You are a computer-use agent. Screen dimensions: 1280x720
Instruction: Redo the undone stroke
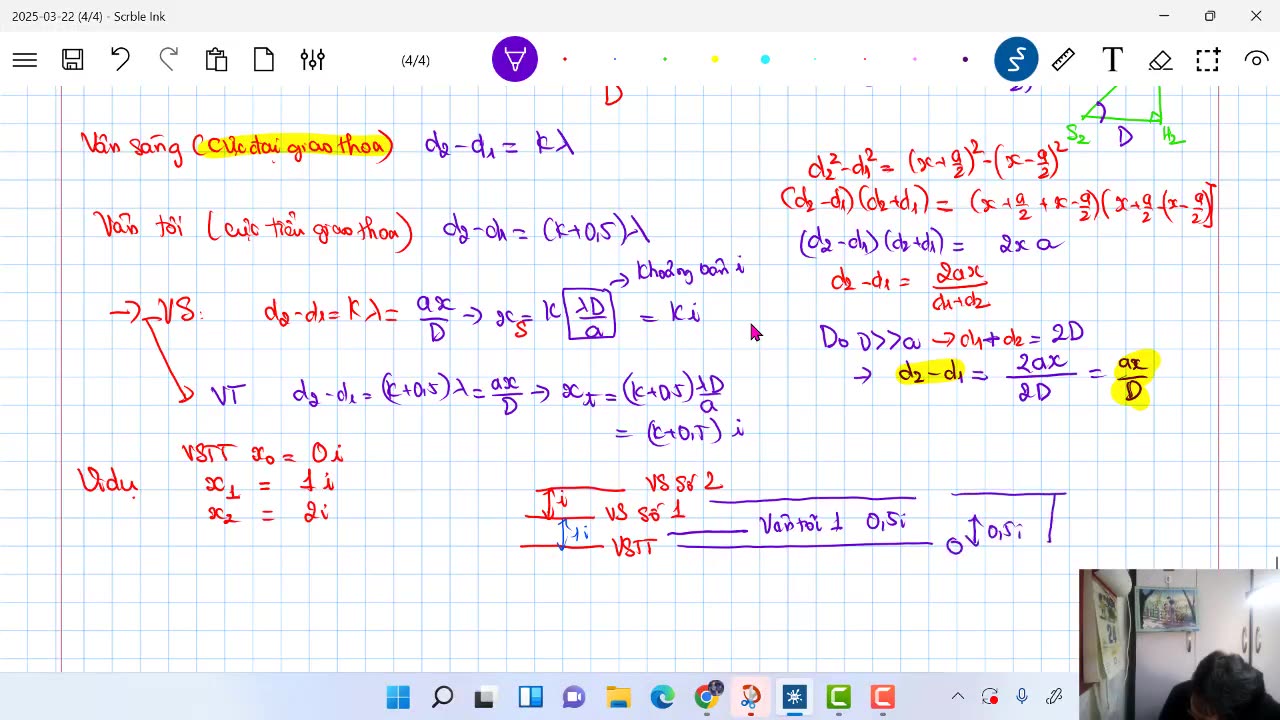tap(168, 60)
